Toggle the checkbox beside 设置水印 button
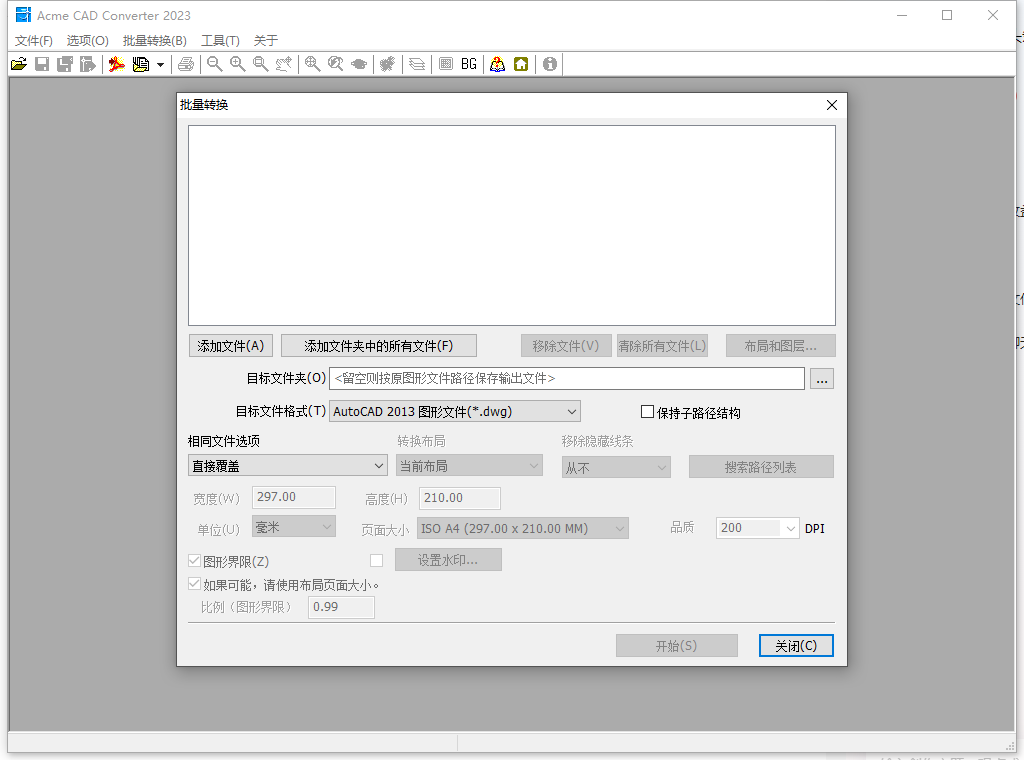The image size is (1024, 760). pos(376,560)
